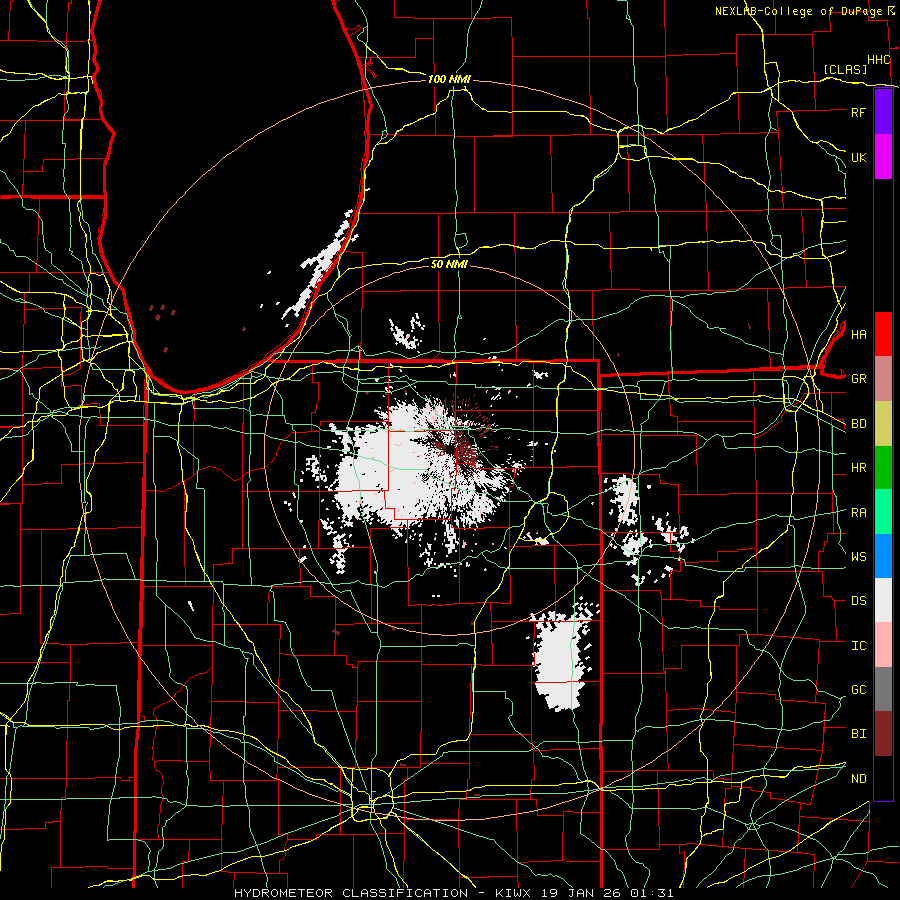Viewport: 900px width, 900px height.
Task: Click the GR legend label
Action: click(x=858, y=379)
